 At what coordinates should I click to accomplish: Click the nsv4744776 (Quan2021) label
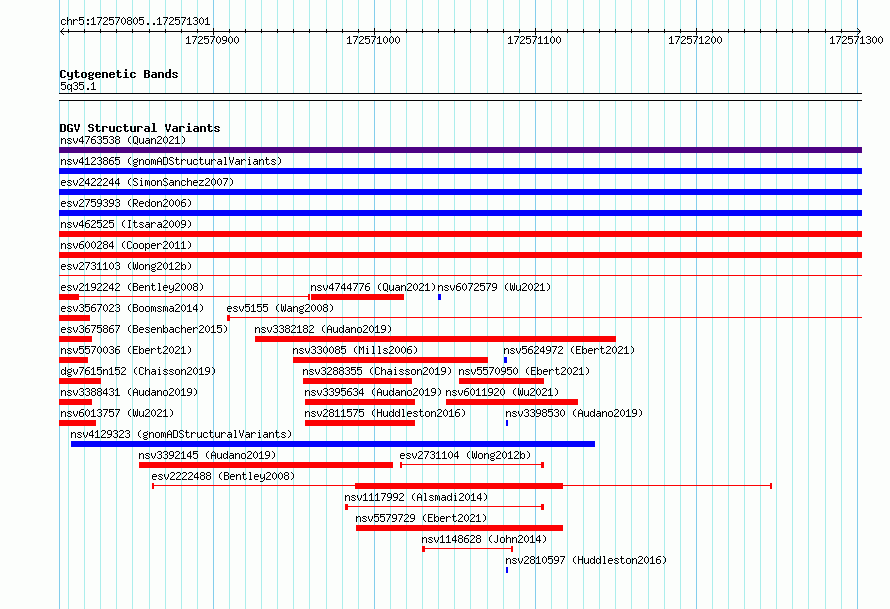(x=373, y=287)
